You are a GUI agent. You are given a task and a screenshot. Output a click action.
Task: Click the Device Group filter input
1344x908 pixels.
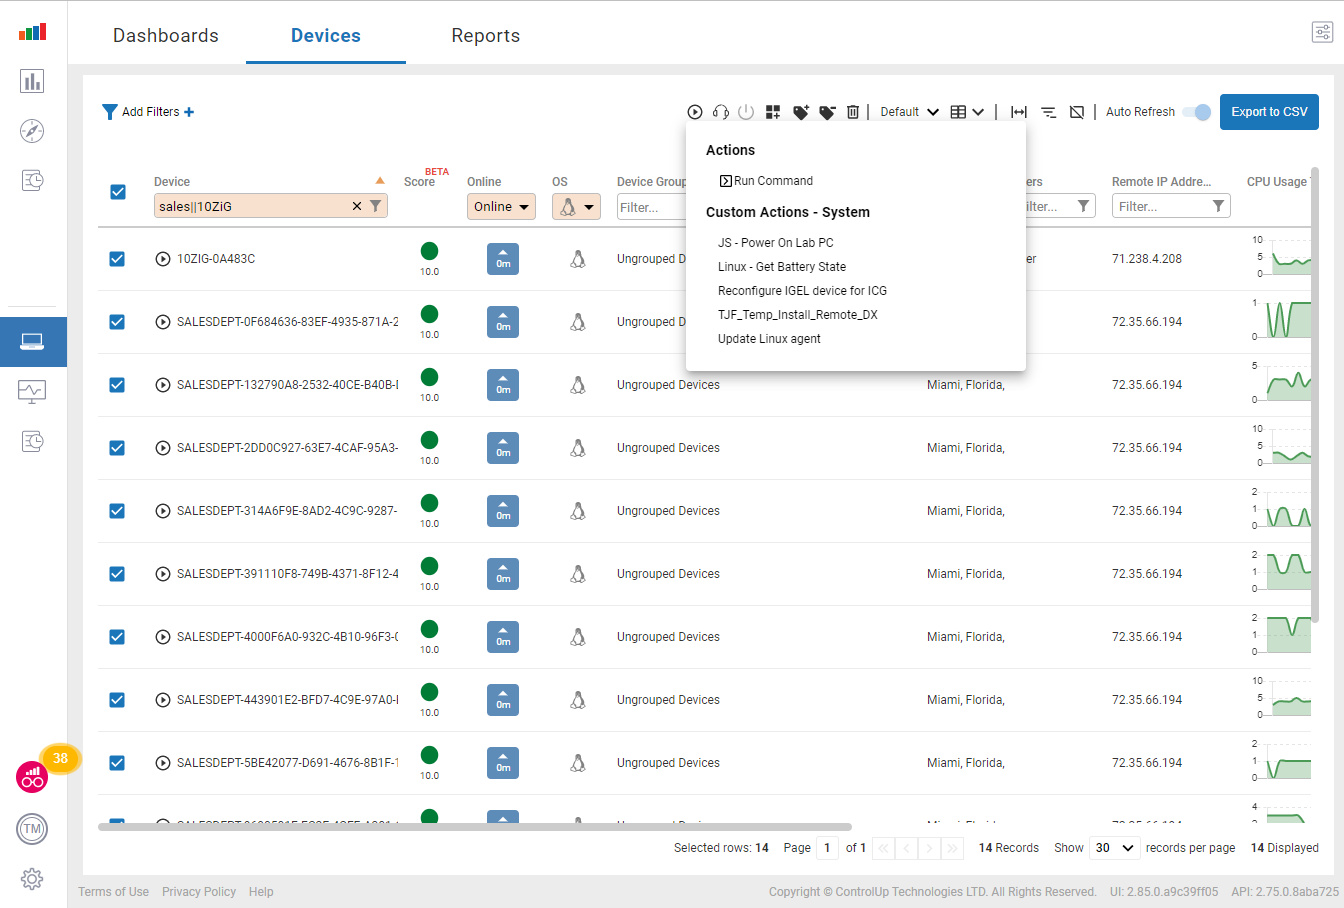[x=650, y=207]
